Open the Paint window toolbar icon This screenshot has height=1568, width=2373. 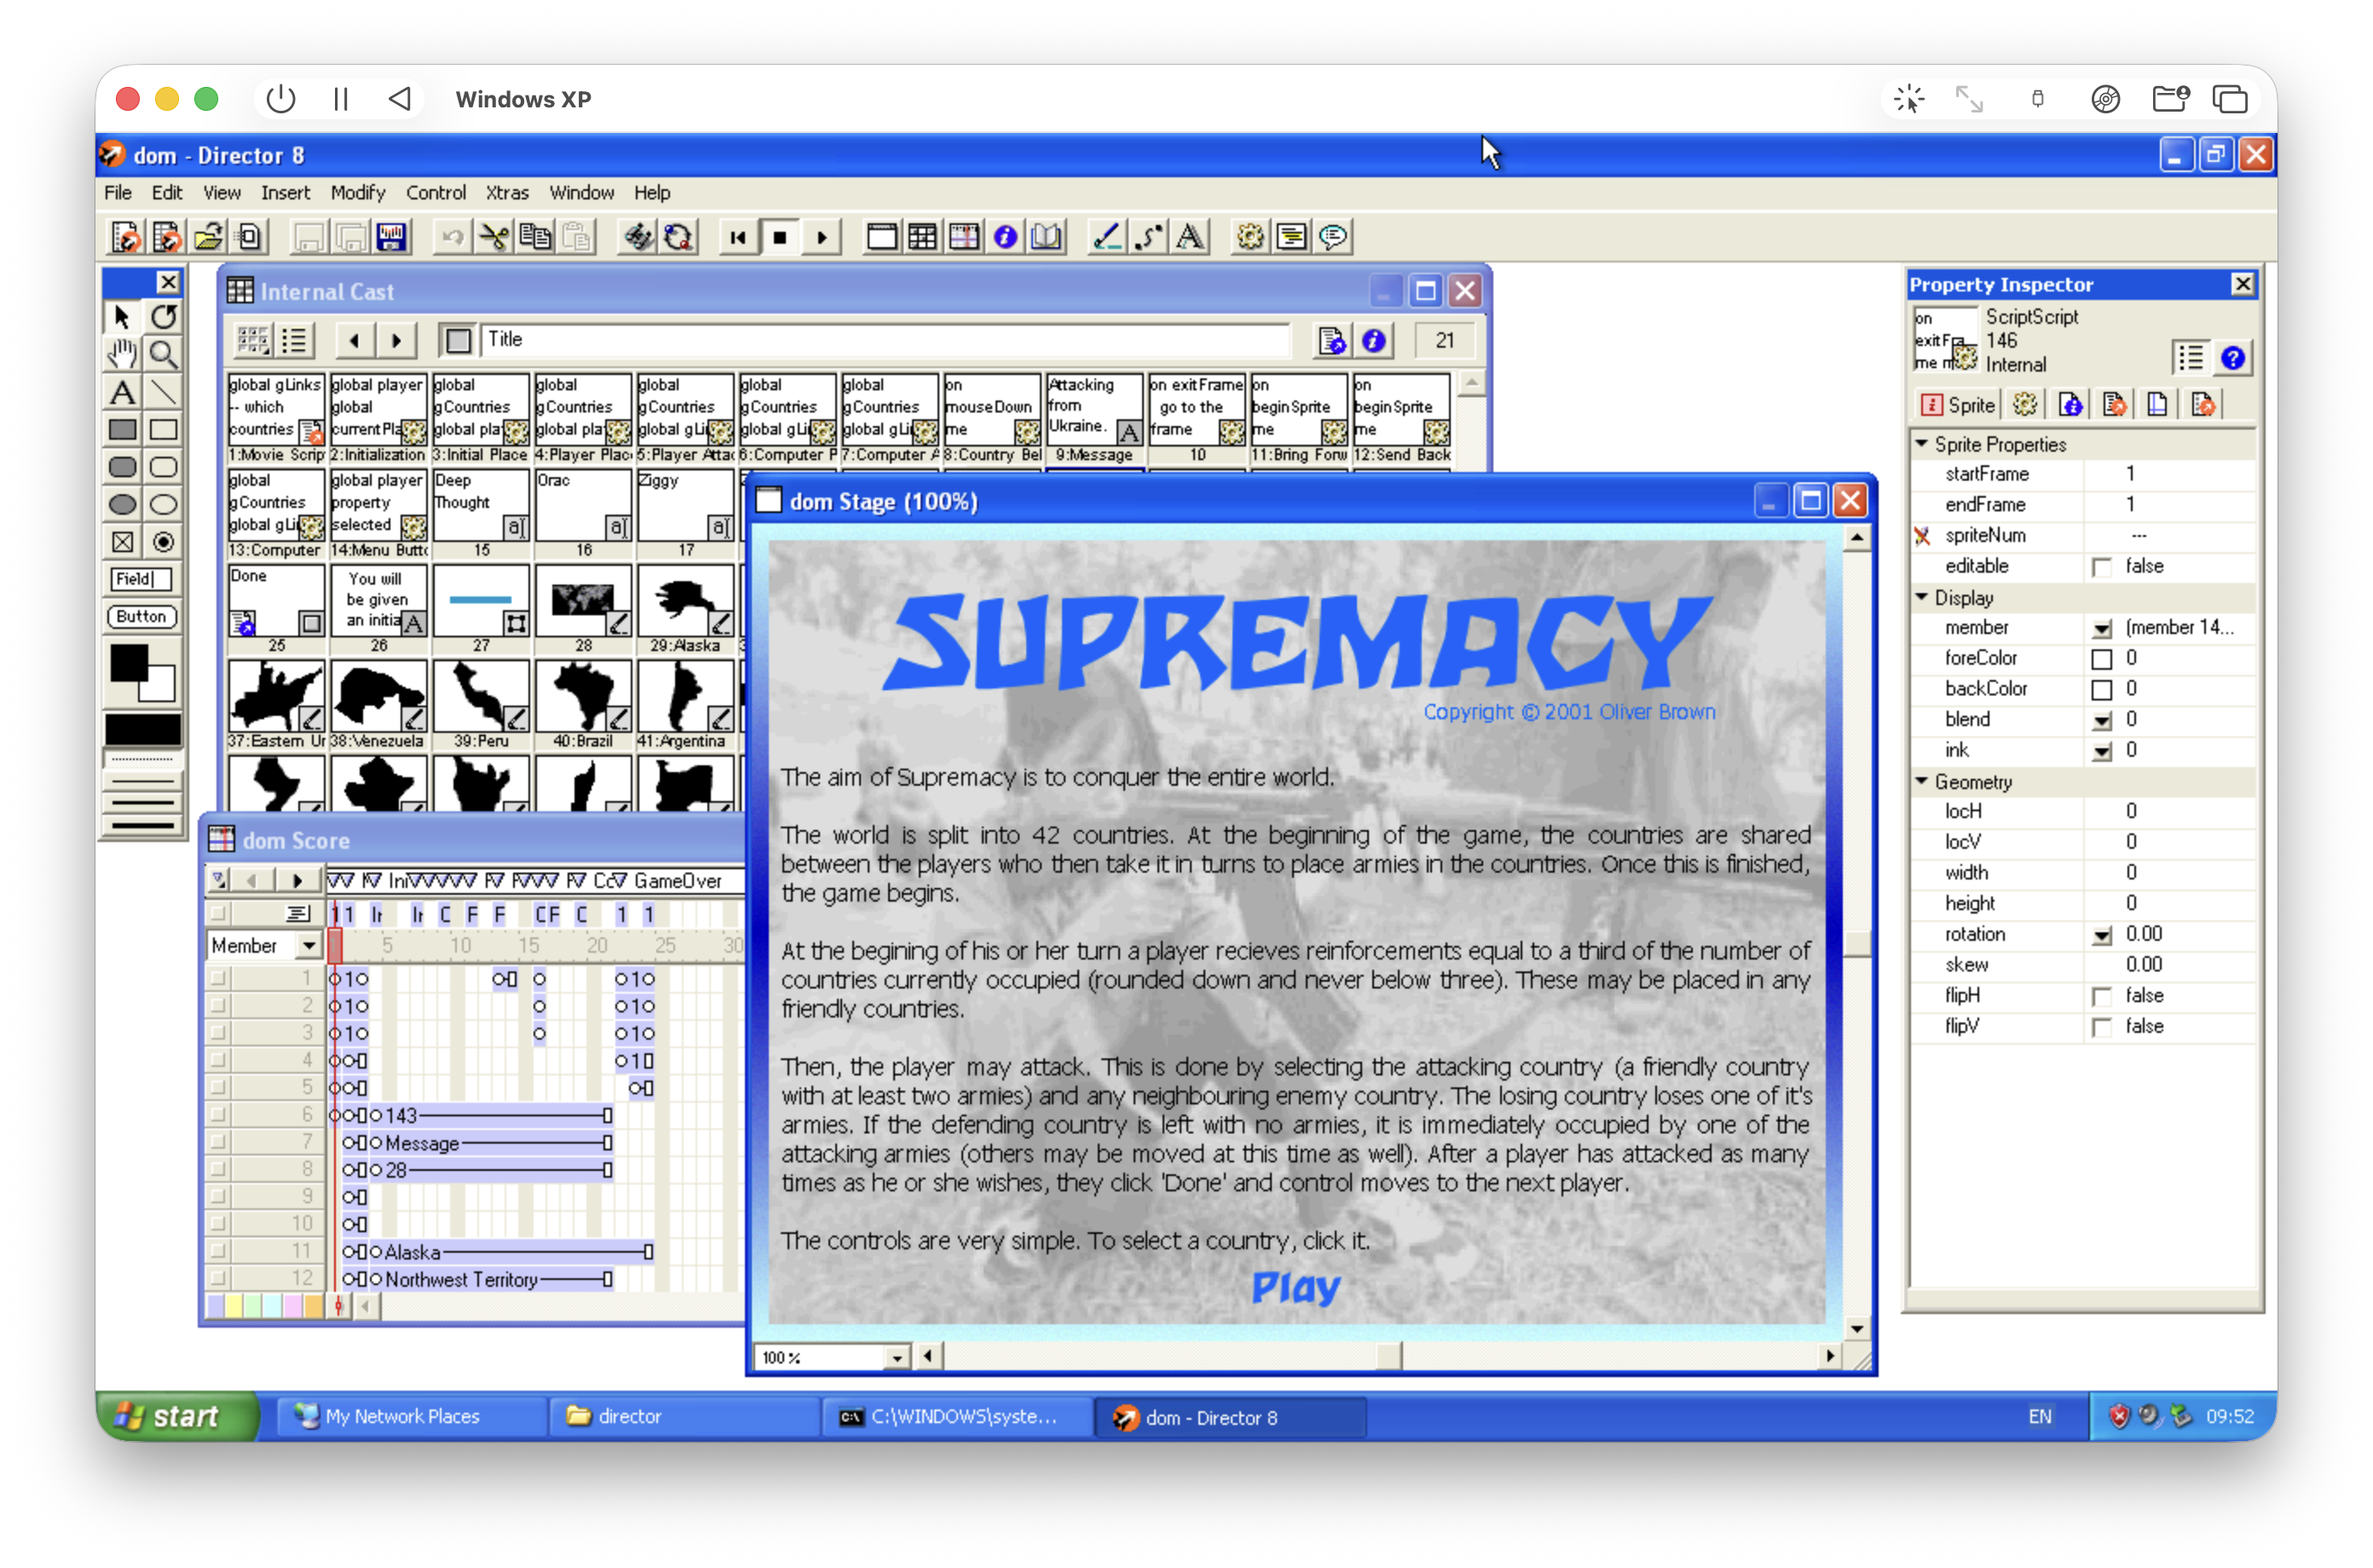coord(1106,237)
